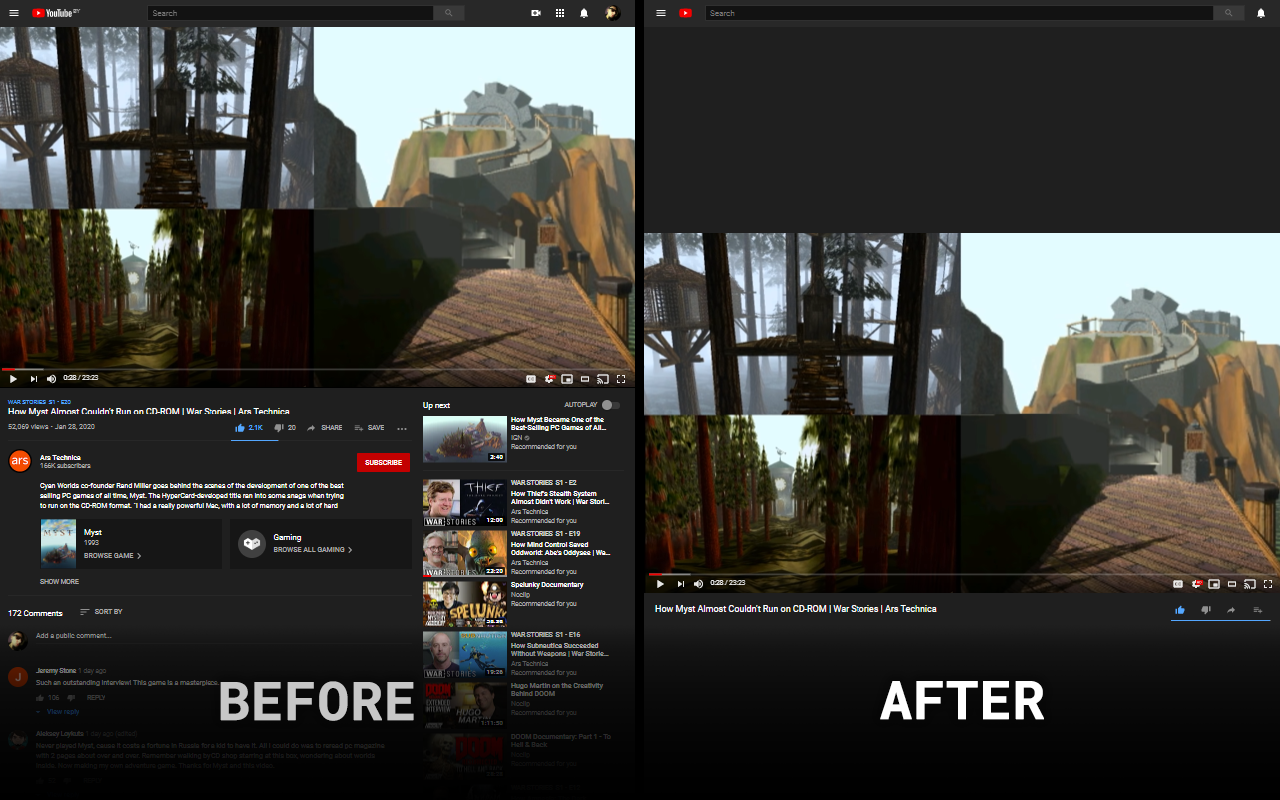Image resolution: width=1280 pixels, height=800 pixels.
Task: Click SAVE to add to playlist
Action: (369, 428)
